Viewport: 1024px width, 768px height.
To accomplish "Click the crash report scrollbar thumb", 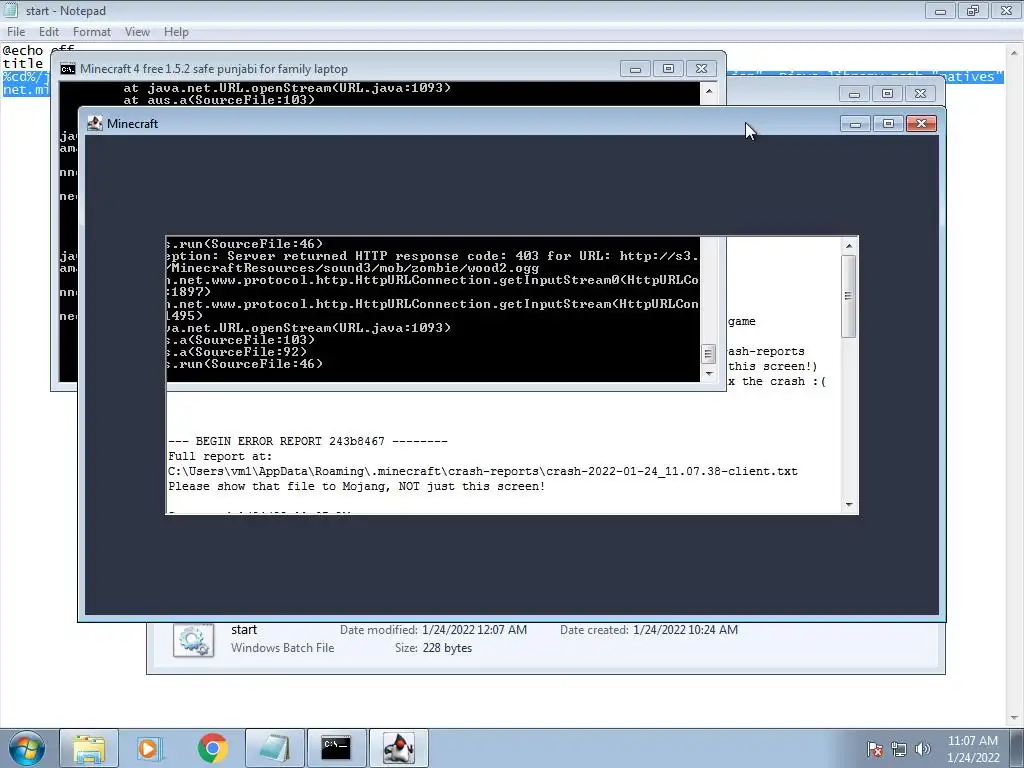I will pyautogui.click(x=848, y=296).
